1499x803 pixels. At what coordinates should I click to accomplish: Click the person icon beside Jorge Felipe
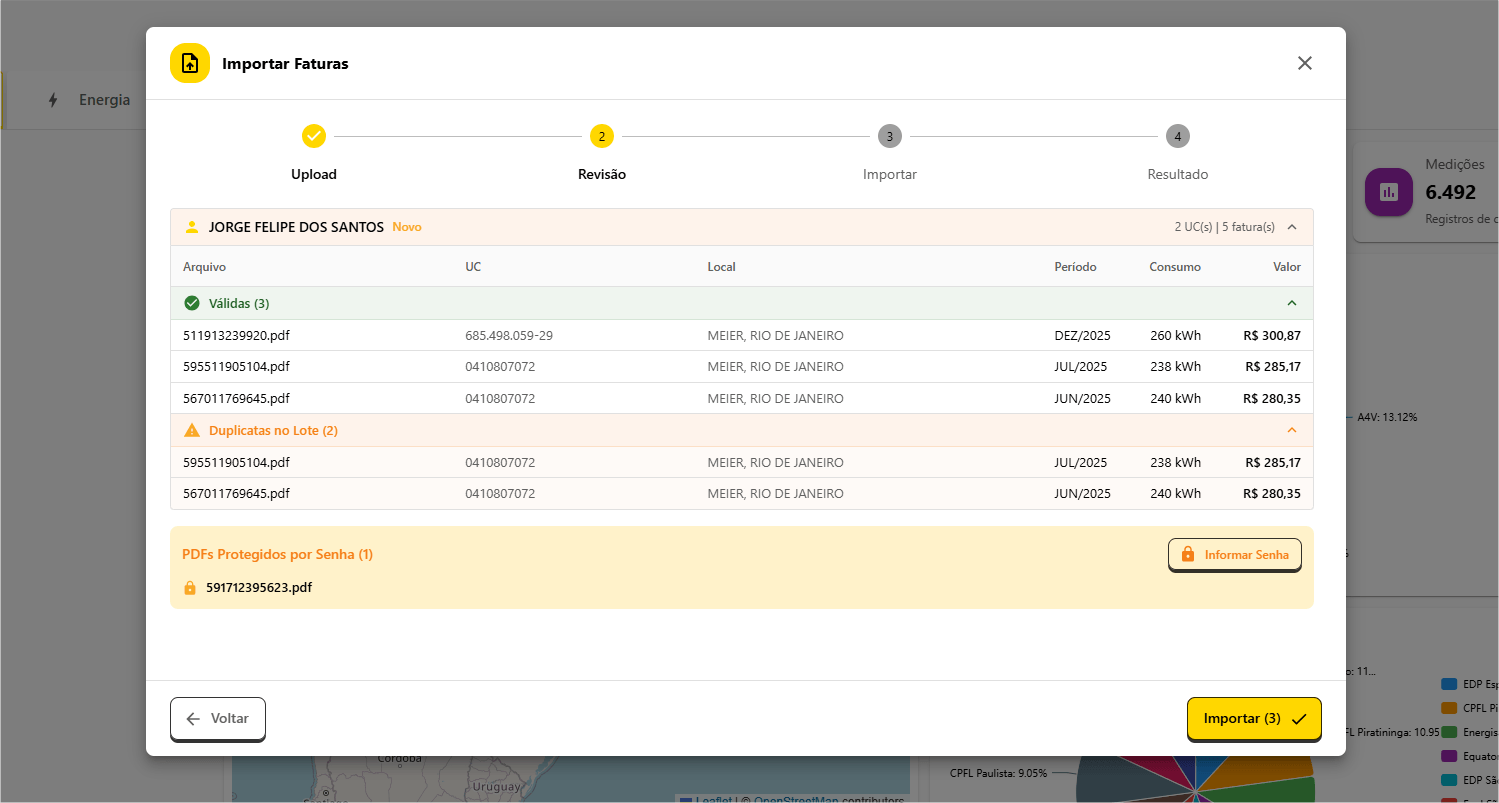(x=192, y=227)
